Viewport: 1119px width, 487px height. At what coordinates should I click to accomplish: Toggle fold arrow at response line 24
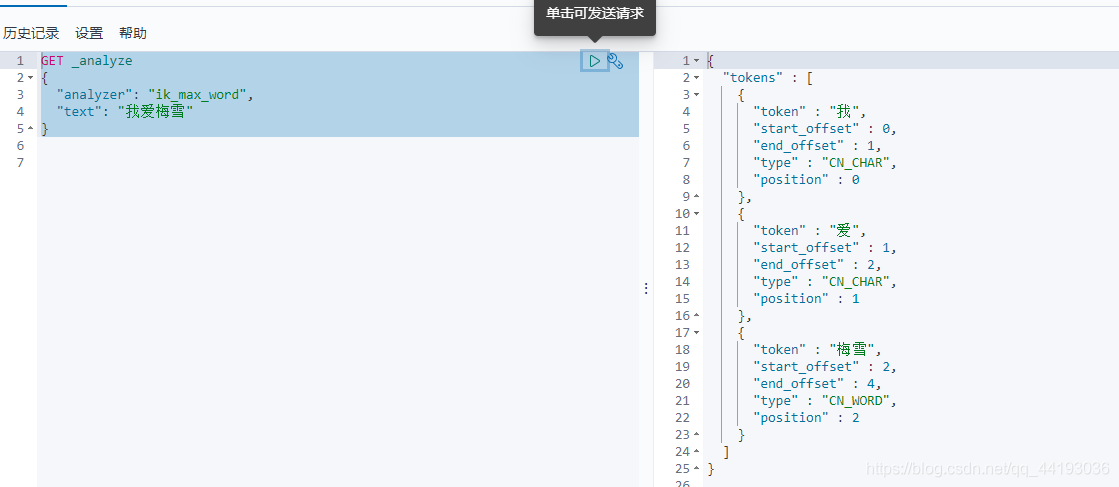point(697,451)
